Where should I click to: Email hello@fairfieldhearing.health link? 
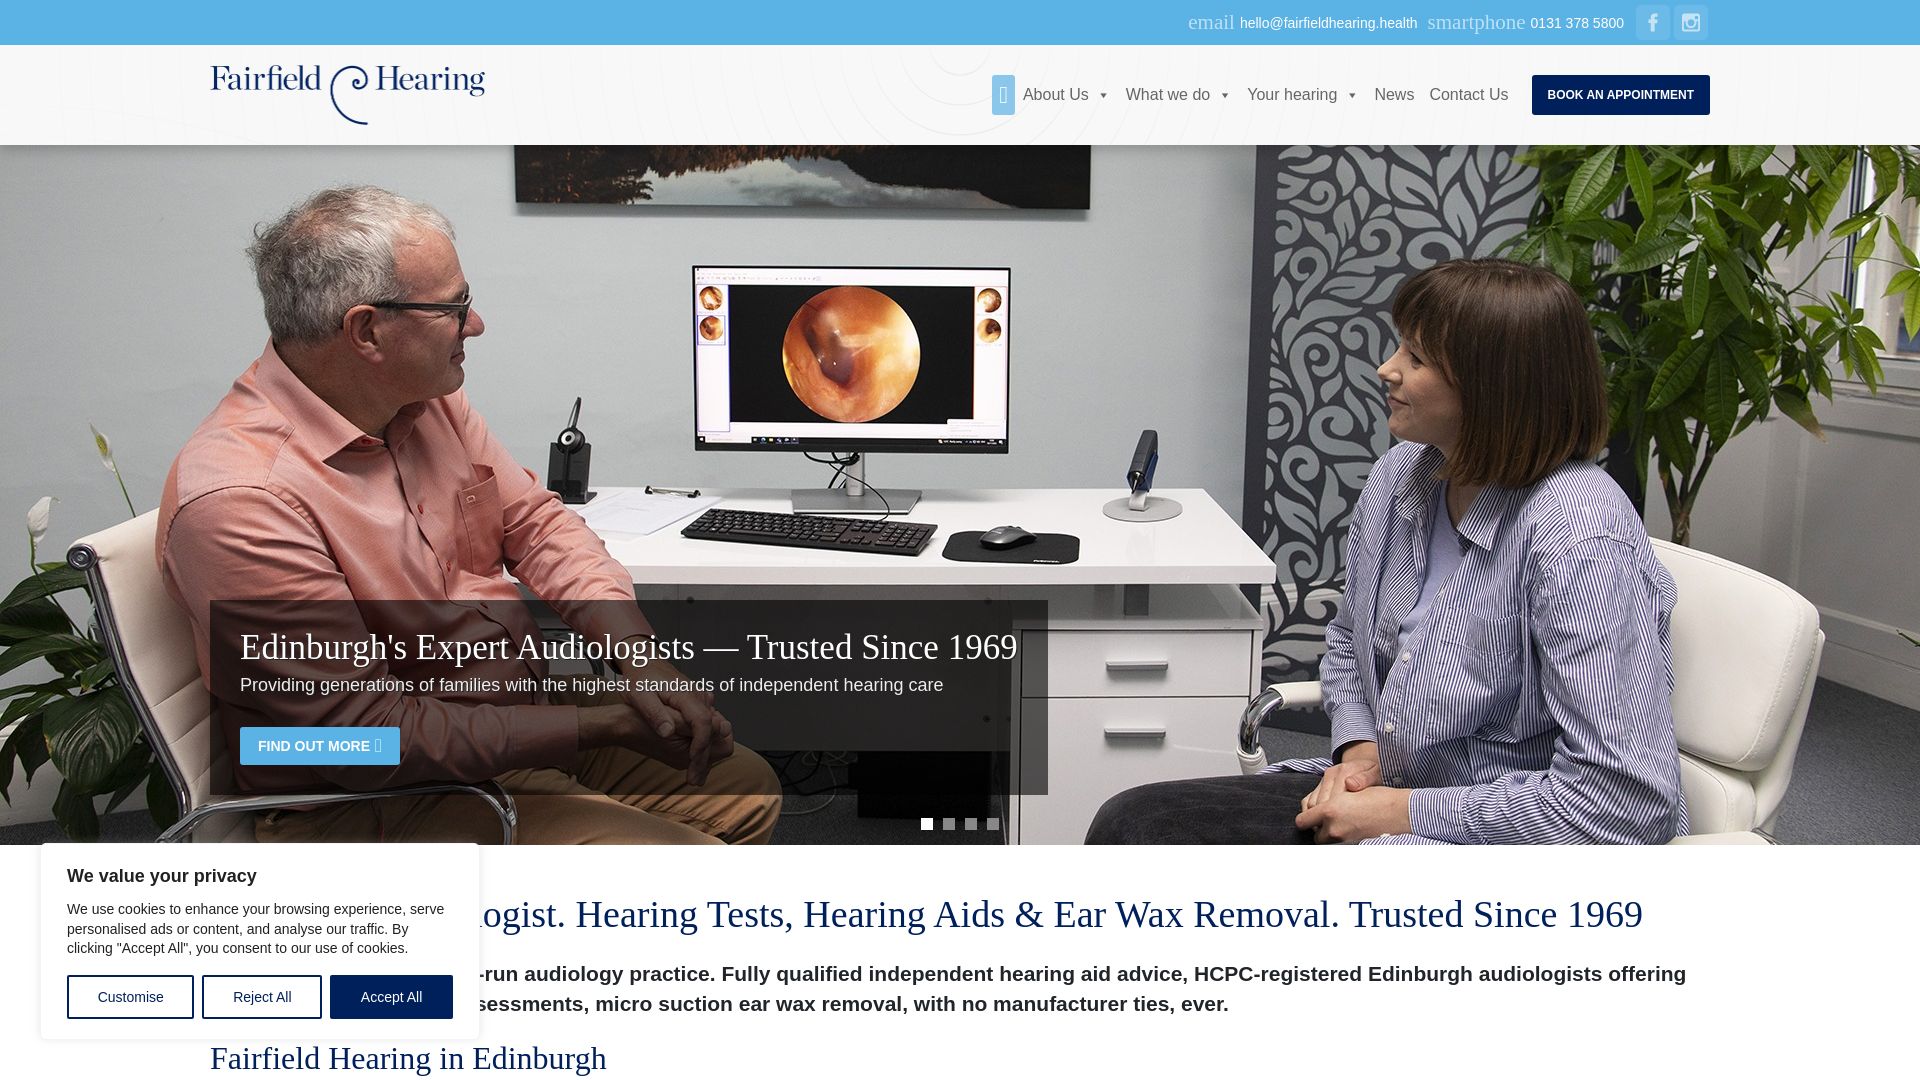coord(1328,23)
